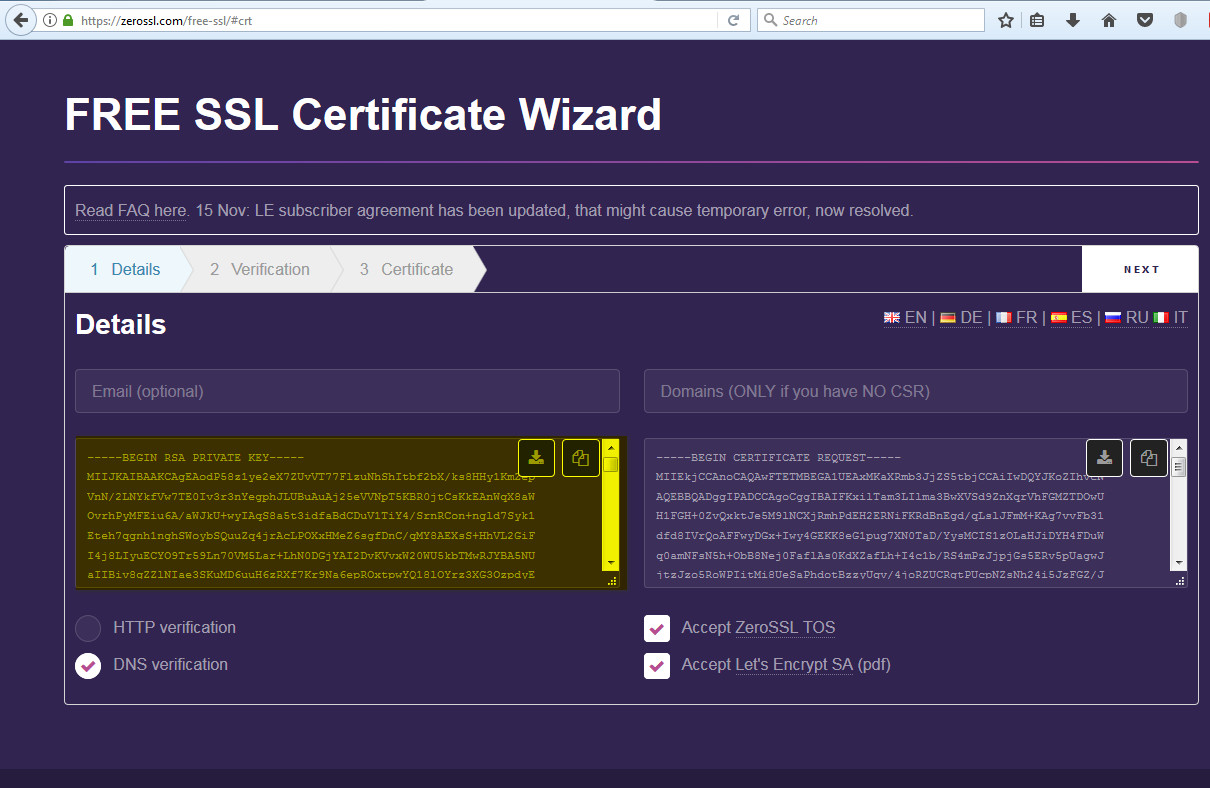
Task: Toggle the Accept ZeroSSL TOS checkbox
Action: click(x=657, y=628)
